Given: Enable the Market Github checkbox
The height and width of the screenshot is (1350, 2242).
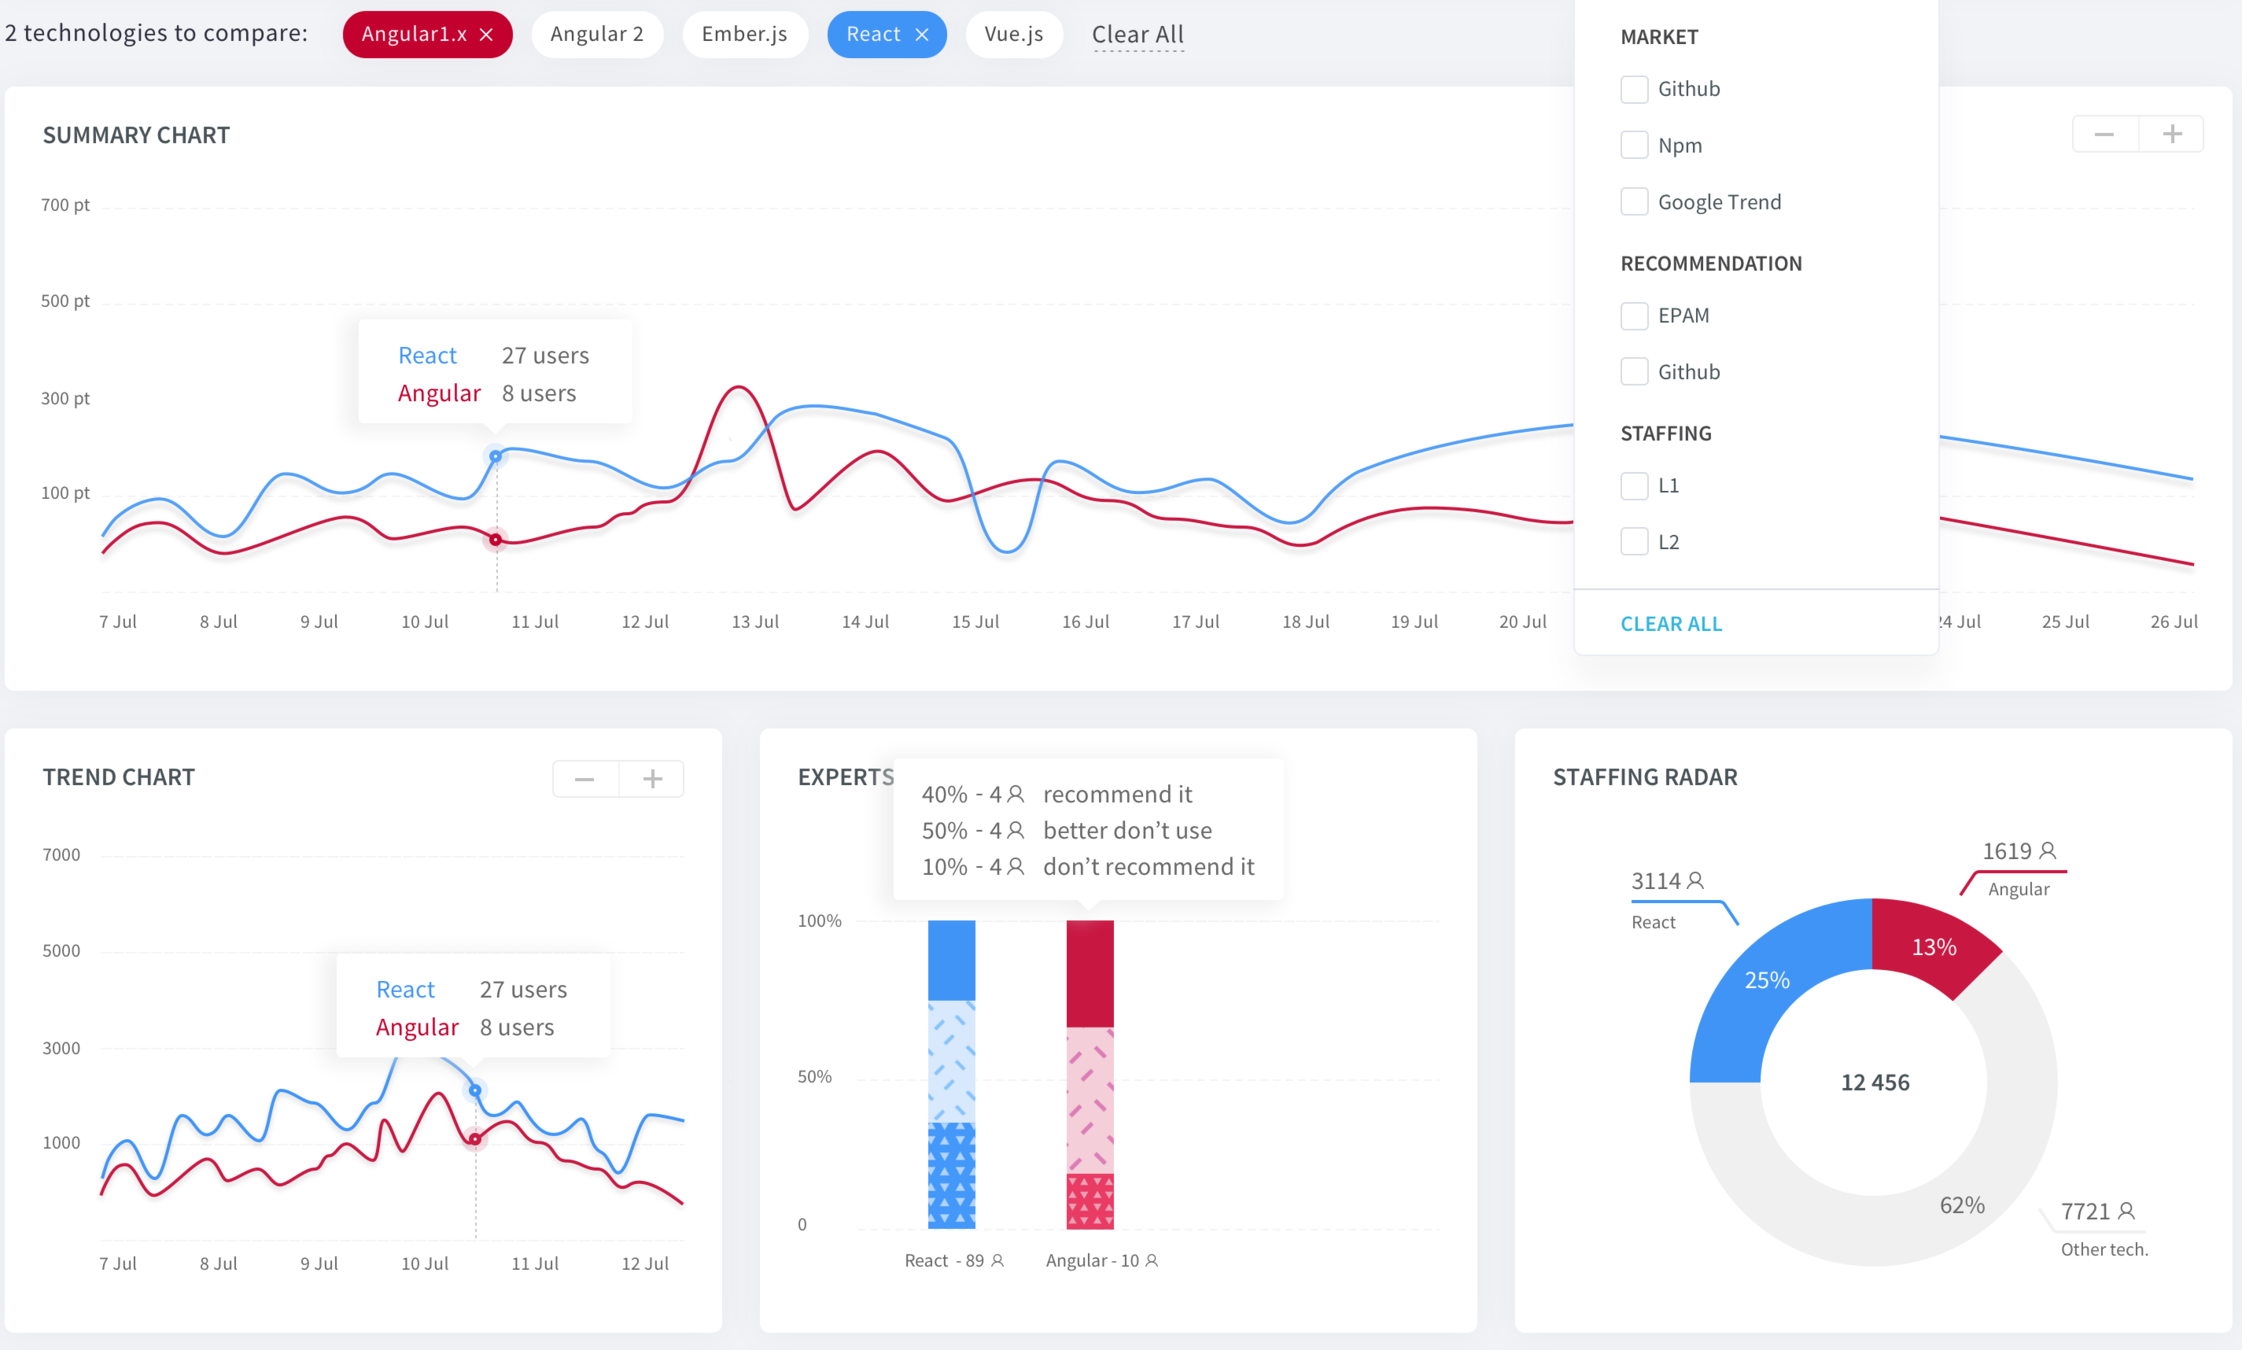Looking at the screenshot, I should (1634, 89).
